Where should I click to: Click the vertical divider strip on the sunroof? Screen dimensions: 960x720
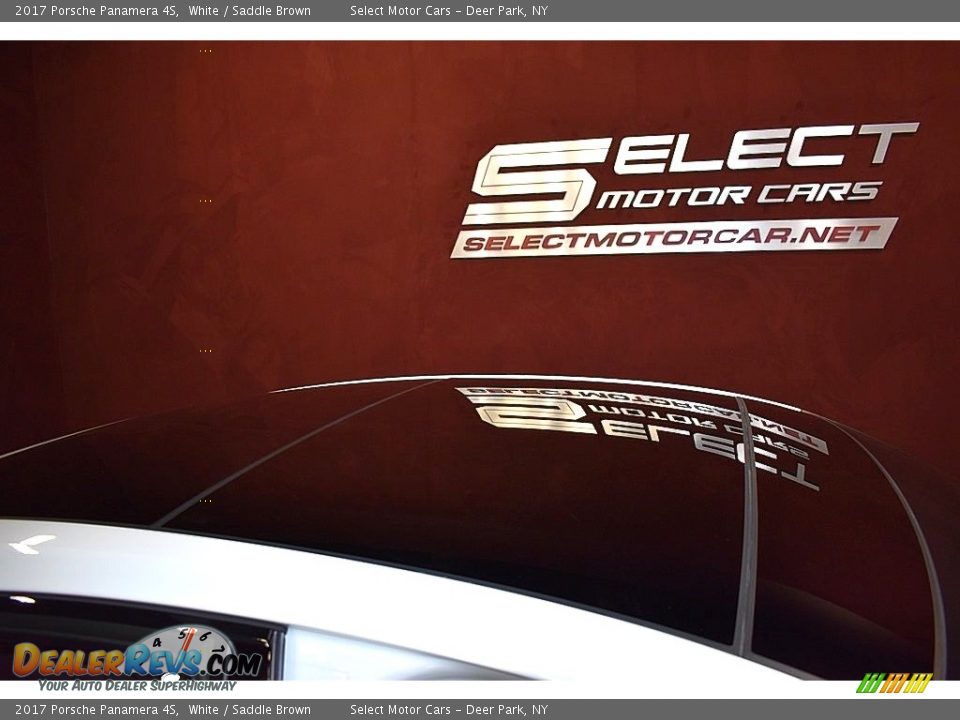pos(745,530)
